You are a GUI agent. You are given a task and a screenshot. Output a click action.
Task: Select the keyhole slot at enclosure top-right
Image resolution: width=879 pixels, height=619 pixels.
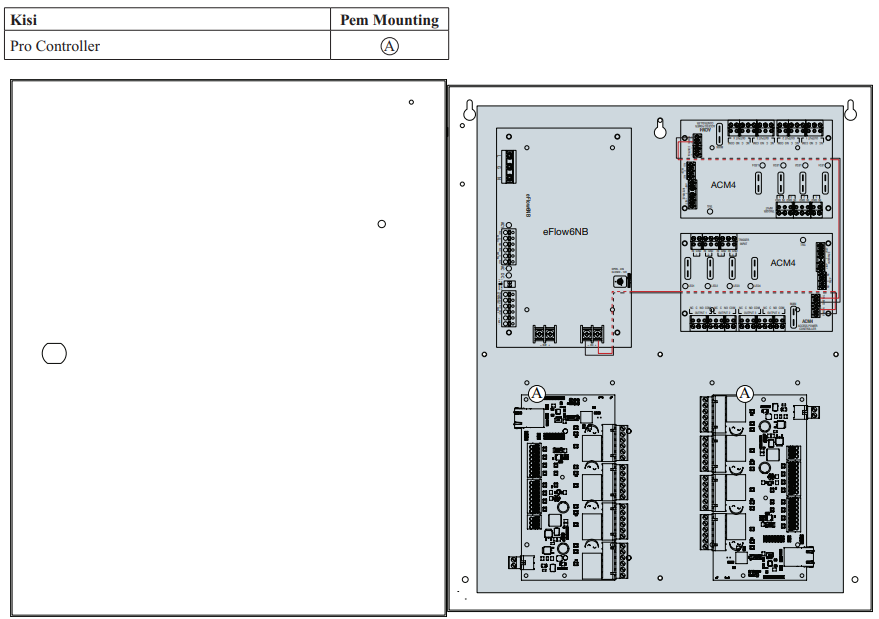pyautogui.click(x=850, y=110)
